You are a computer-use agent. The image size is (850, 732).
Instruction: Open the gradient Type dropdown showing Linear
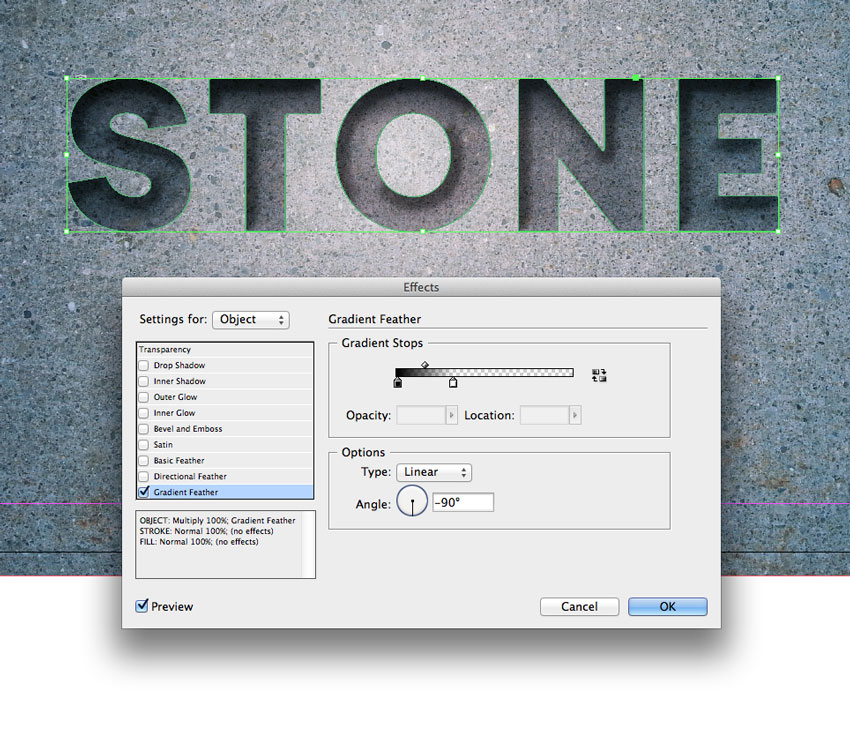click(433, 472)
